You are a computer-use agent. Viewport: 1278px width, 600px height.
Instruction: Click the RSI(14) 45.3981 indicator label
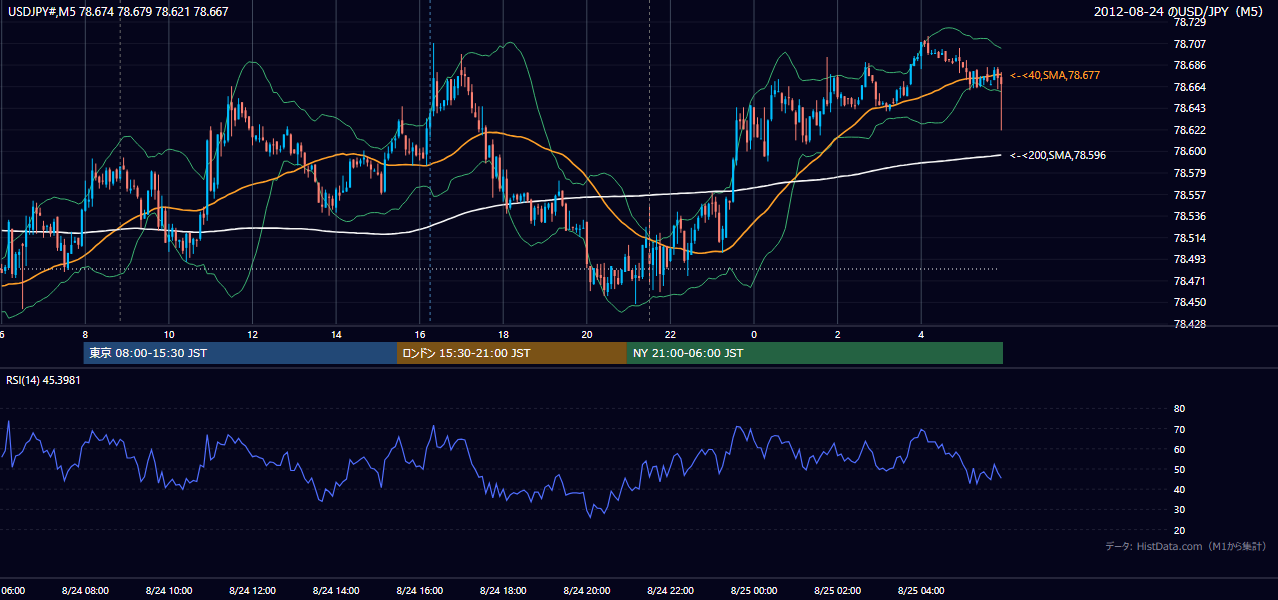tap(43, 380)
